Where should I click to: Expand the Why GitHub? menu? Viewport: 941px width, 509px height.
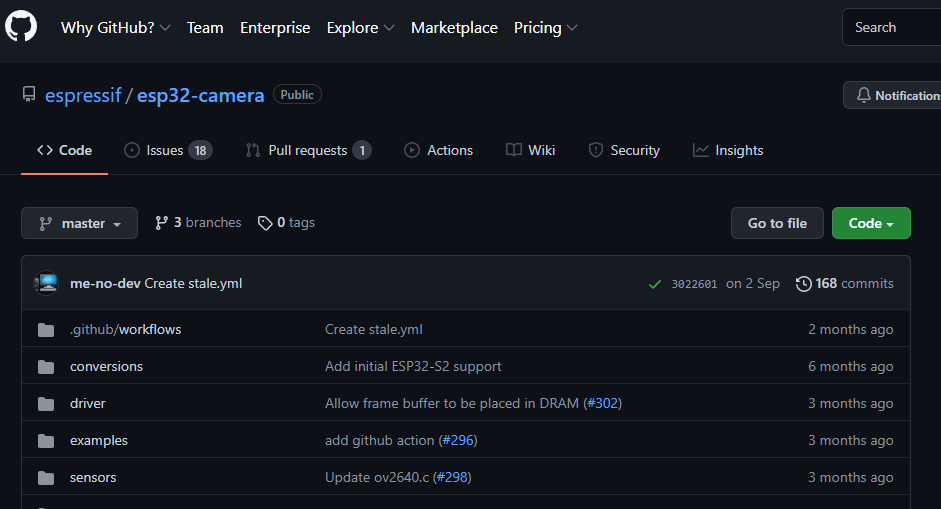115,28
